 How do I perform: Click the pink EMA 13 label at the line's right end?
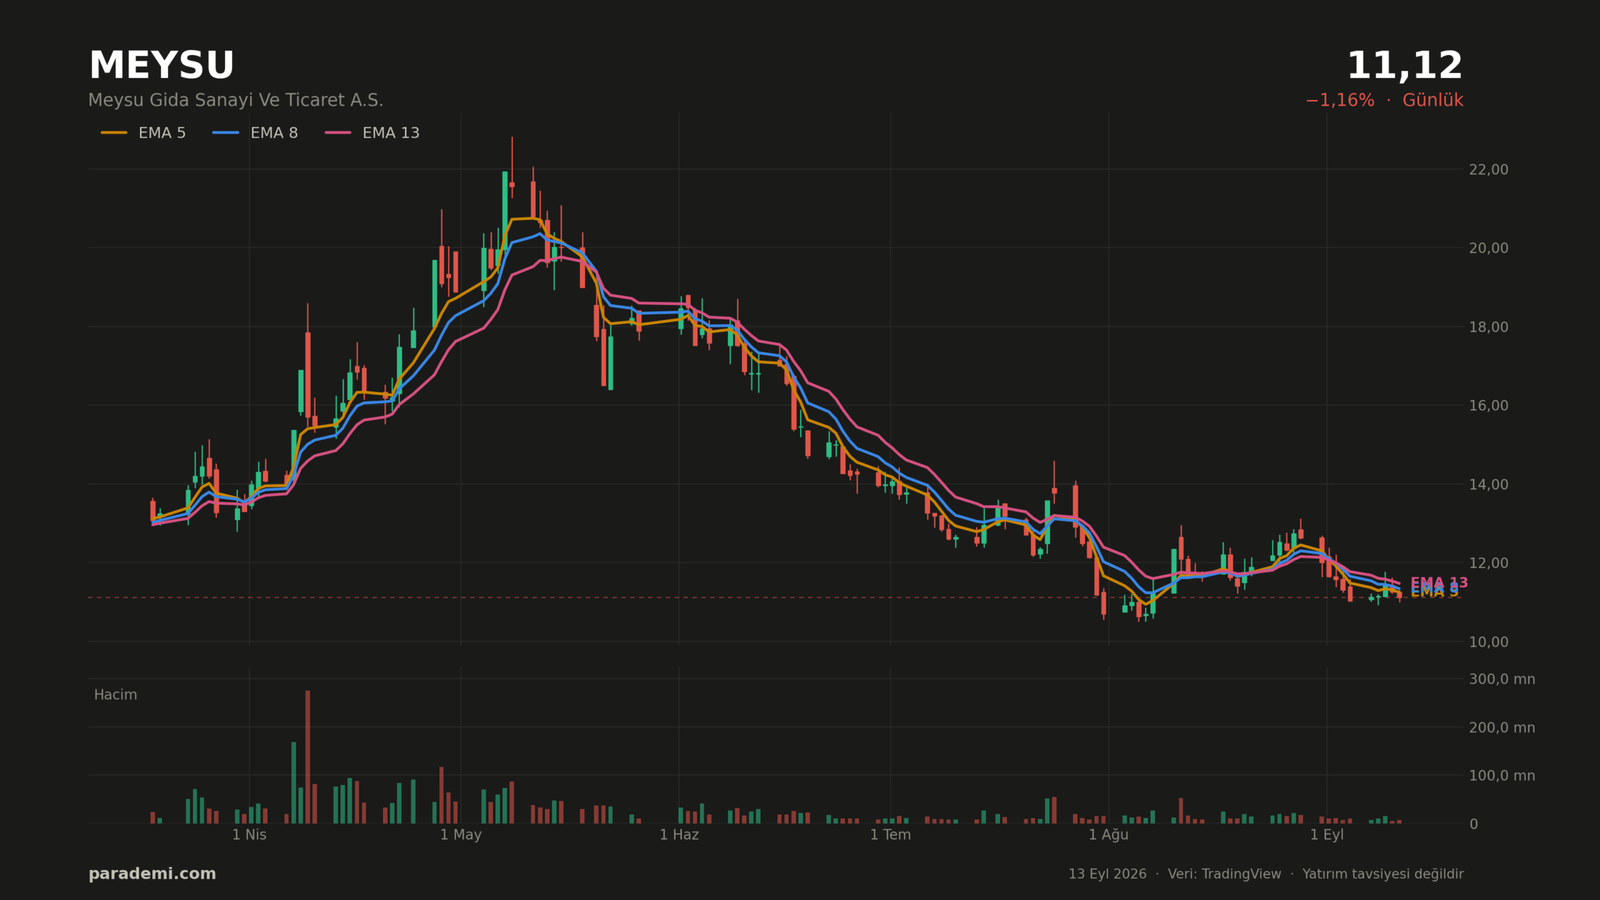(x=1439, y=583)
